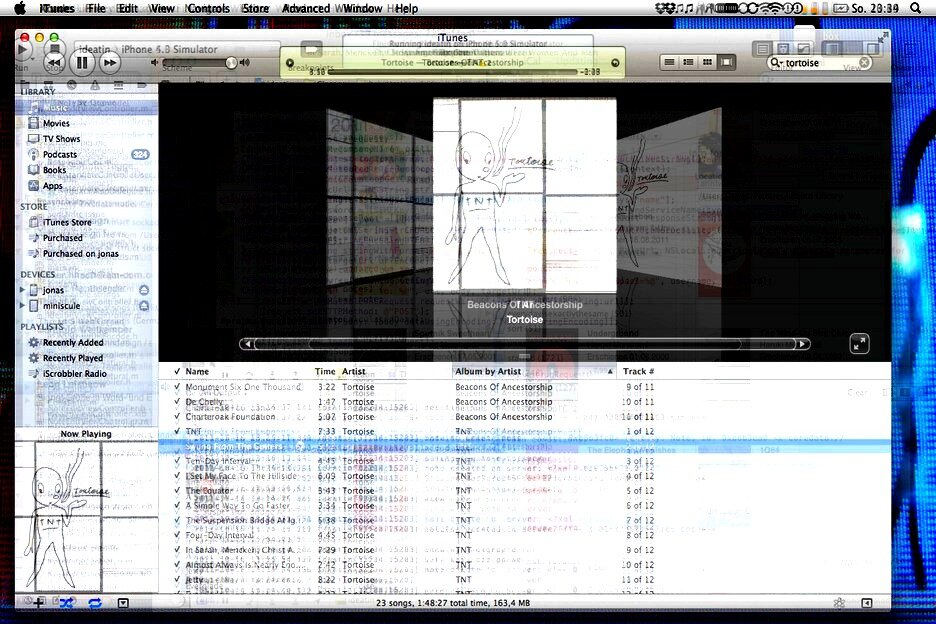
Task: Switch to song list view
Action: tap(670, 62)
